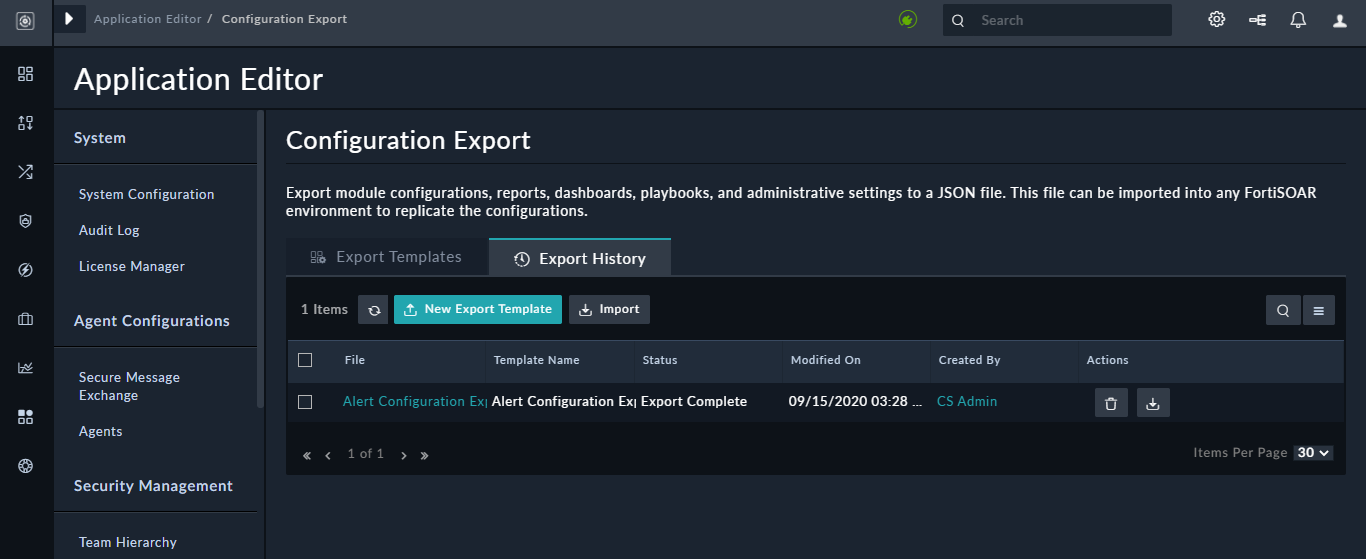Open Audit Log in the side menu
Viewport: 1366px width, 559px height.
pyautogui.click(x=109, y=230)
